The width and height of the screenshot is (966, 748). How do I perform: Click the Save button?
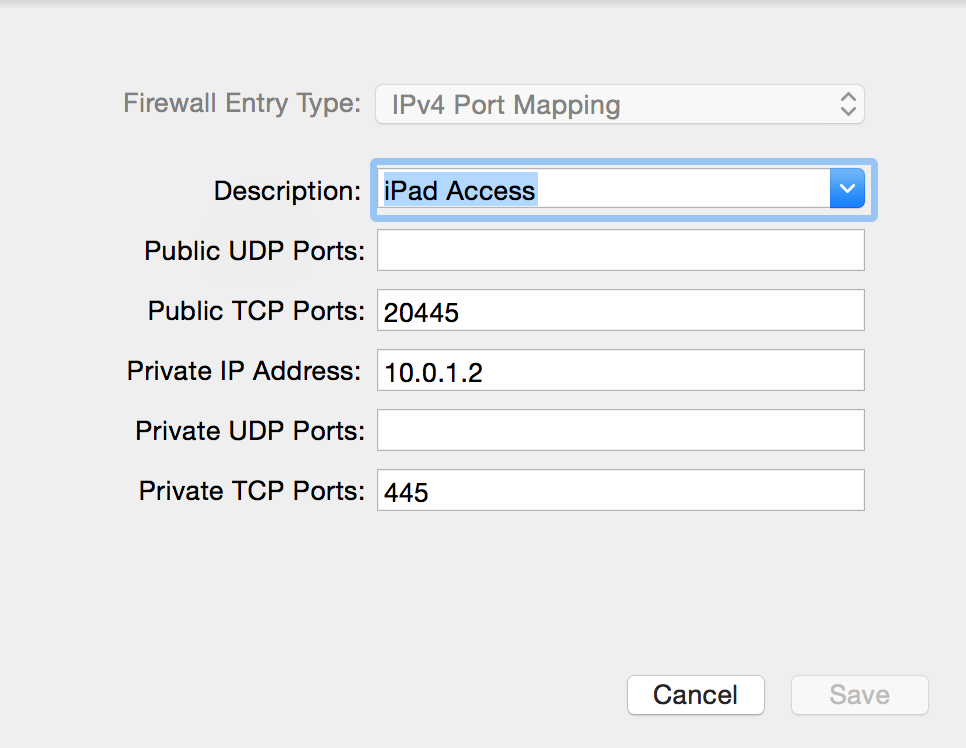(858, 695)
